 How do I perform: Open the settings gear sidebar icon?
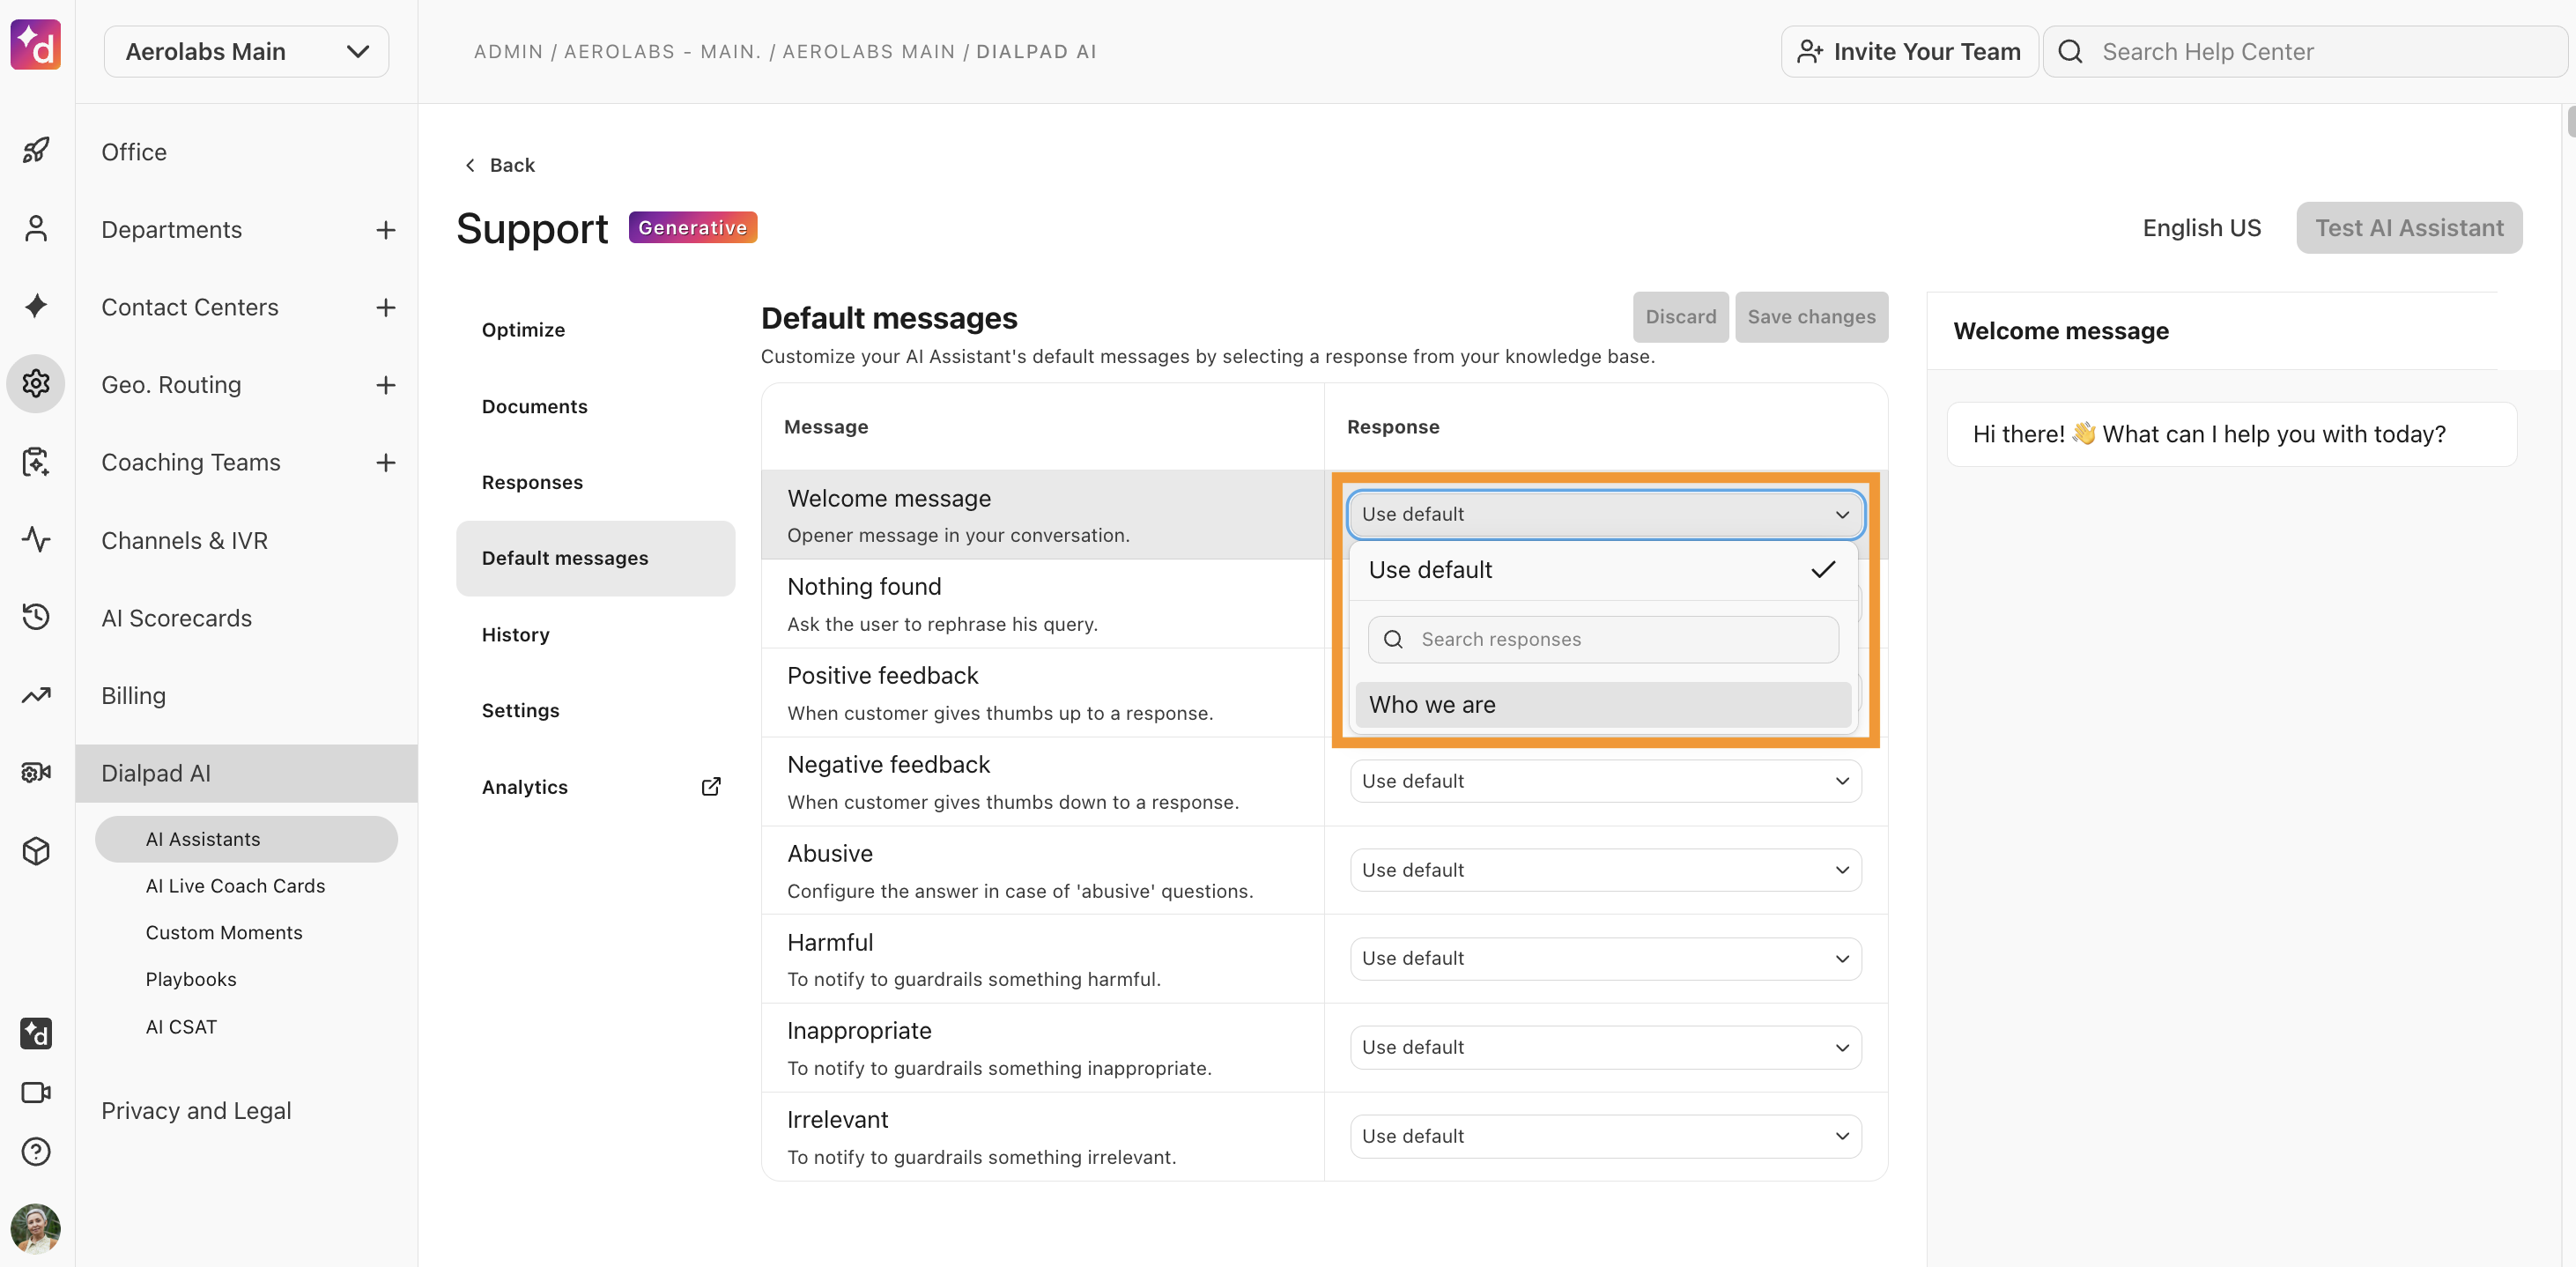[36, 383]
